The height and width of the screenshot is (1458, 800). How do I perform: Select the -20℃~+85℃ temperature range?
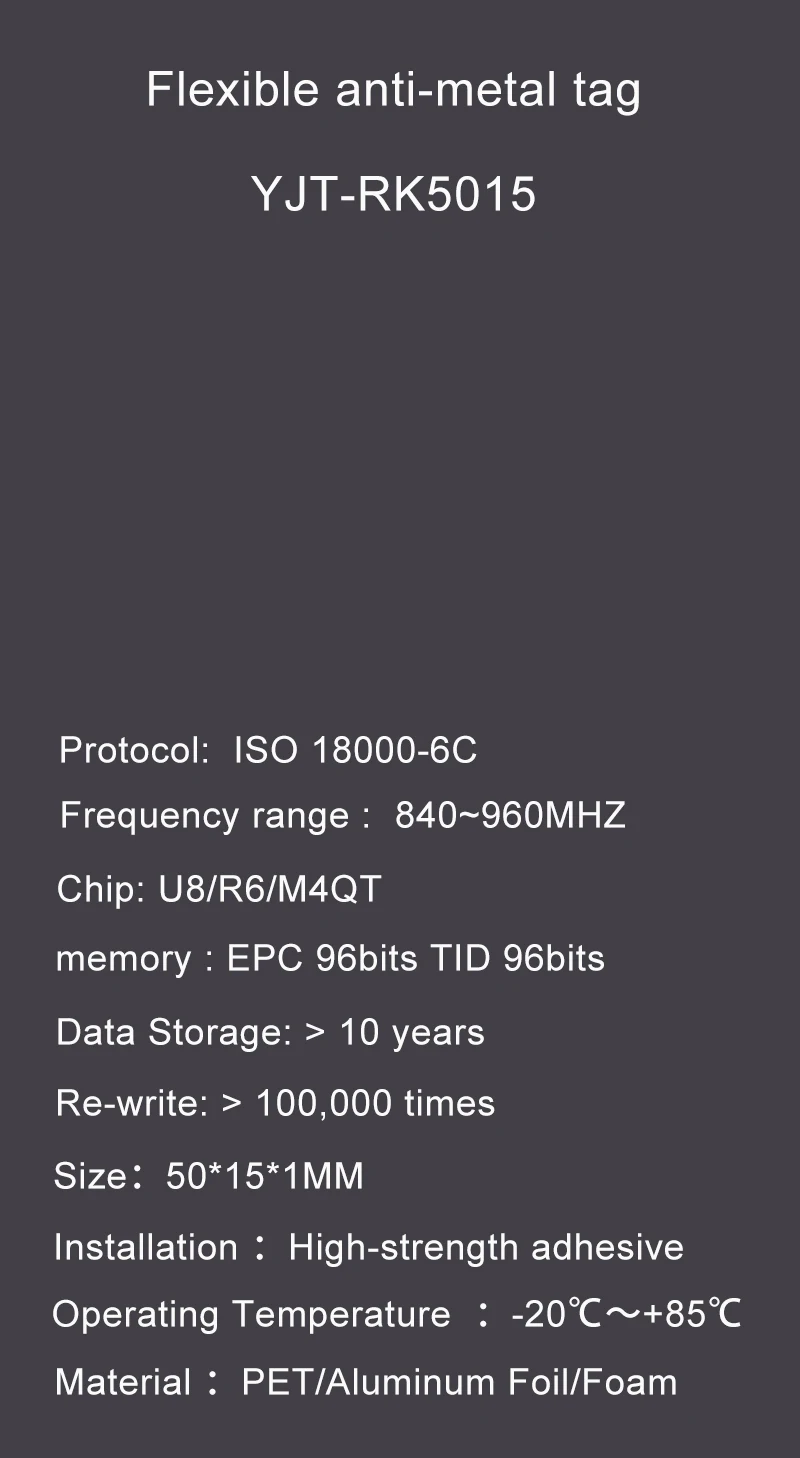click(x=626, y=1314)
